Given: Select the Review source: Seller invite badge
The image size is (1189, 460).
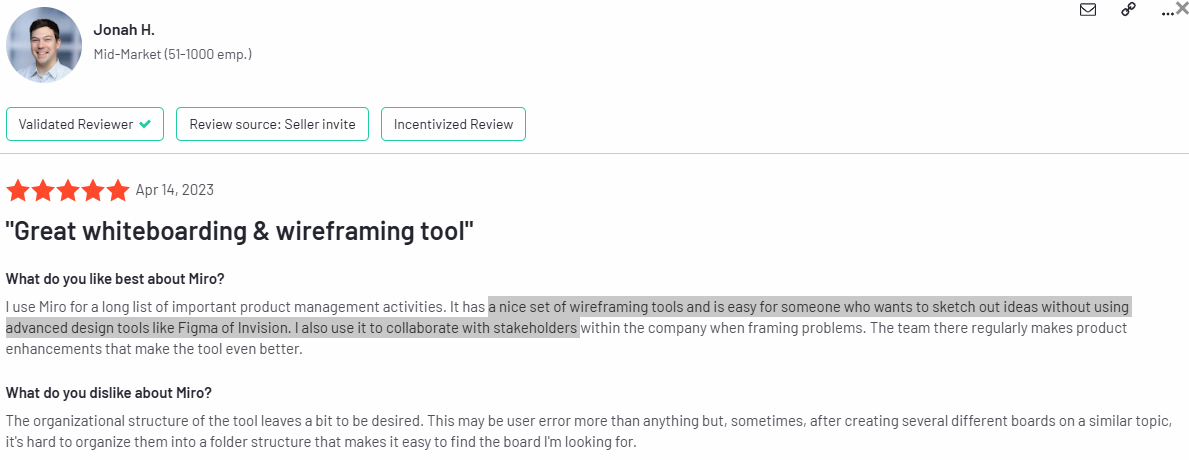Looking at the screenshot, I should coord(272,124).
